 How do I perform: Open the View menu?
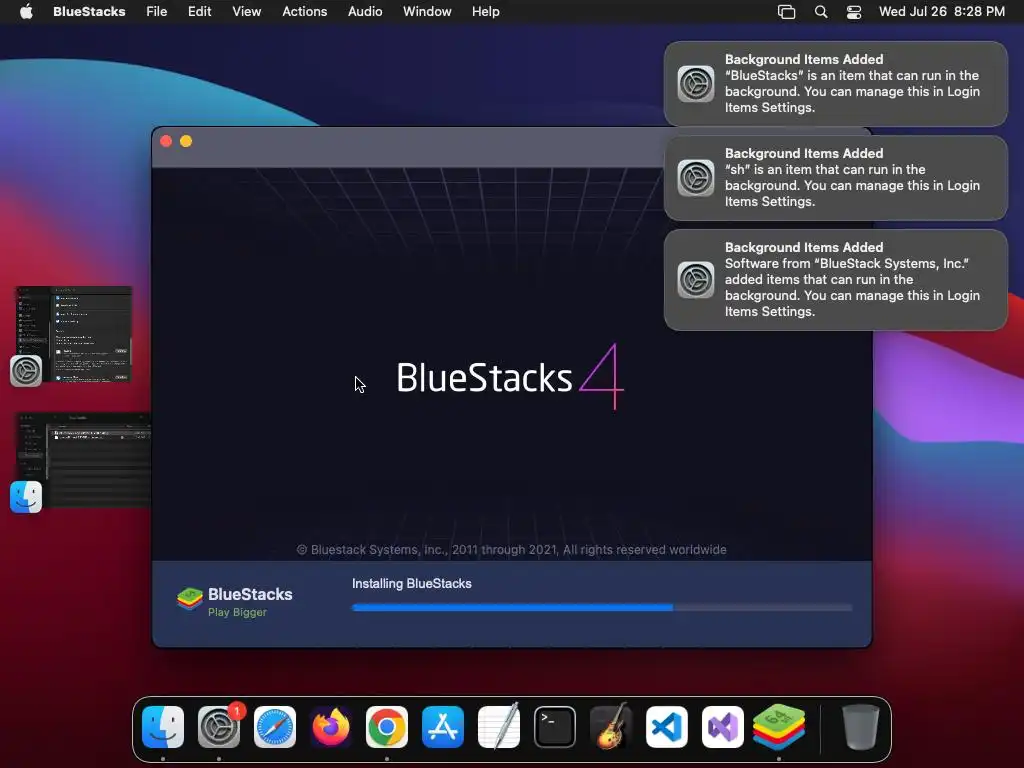pos(246,12)
